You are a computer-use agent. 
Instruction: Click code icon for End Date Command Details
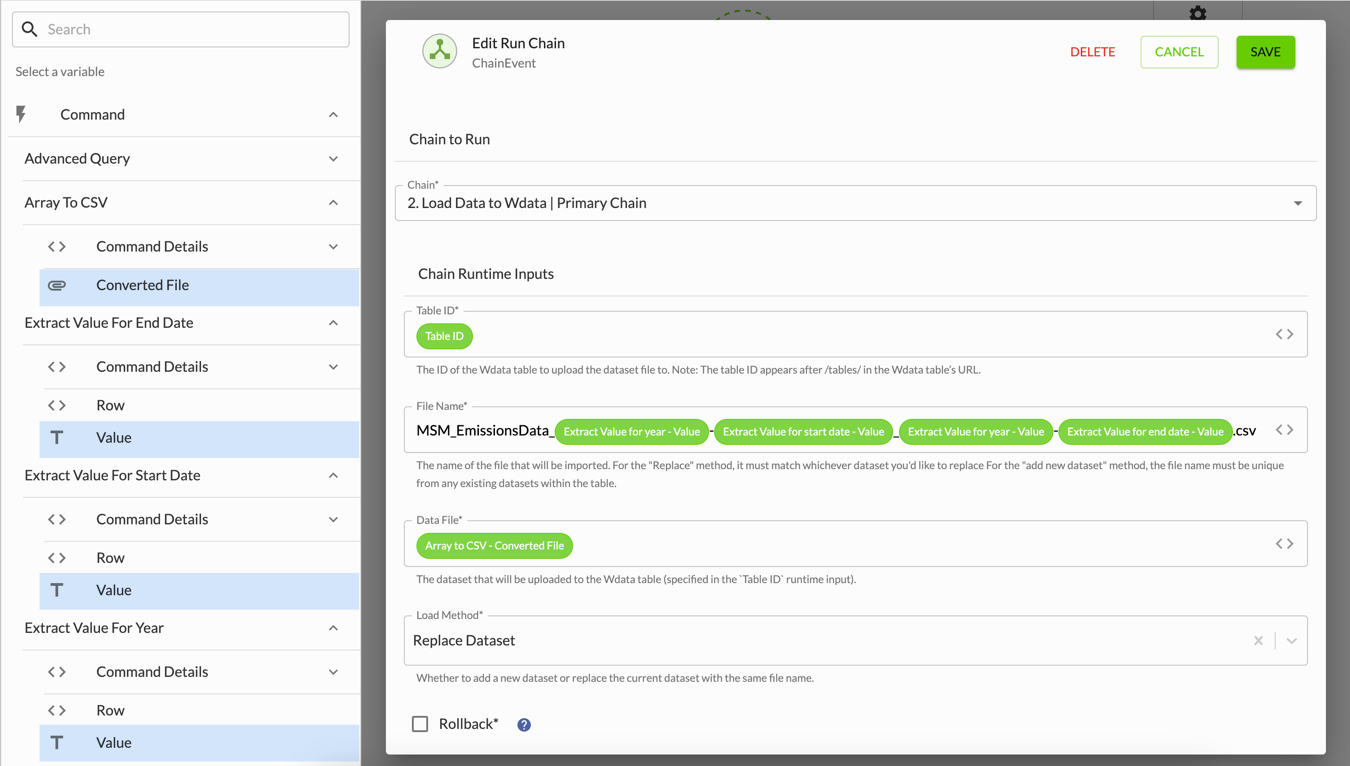57,367
